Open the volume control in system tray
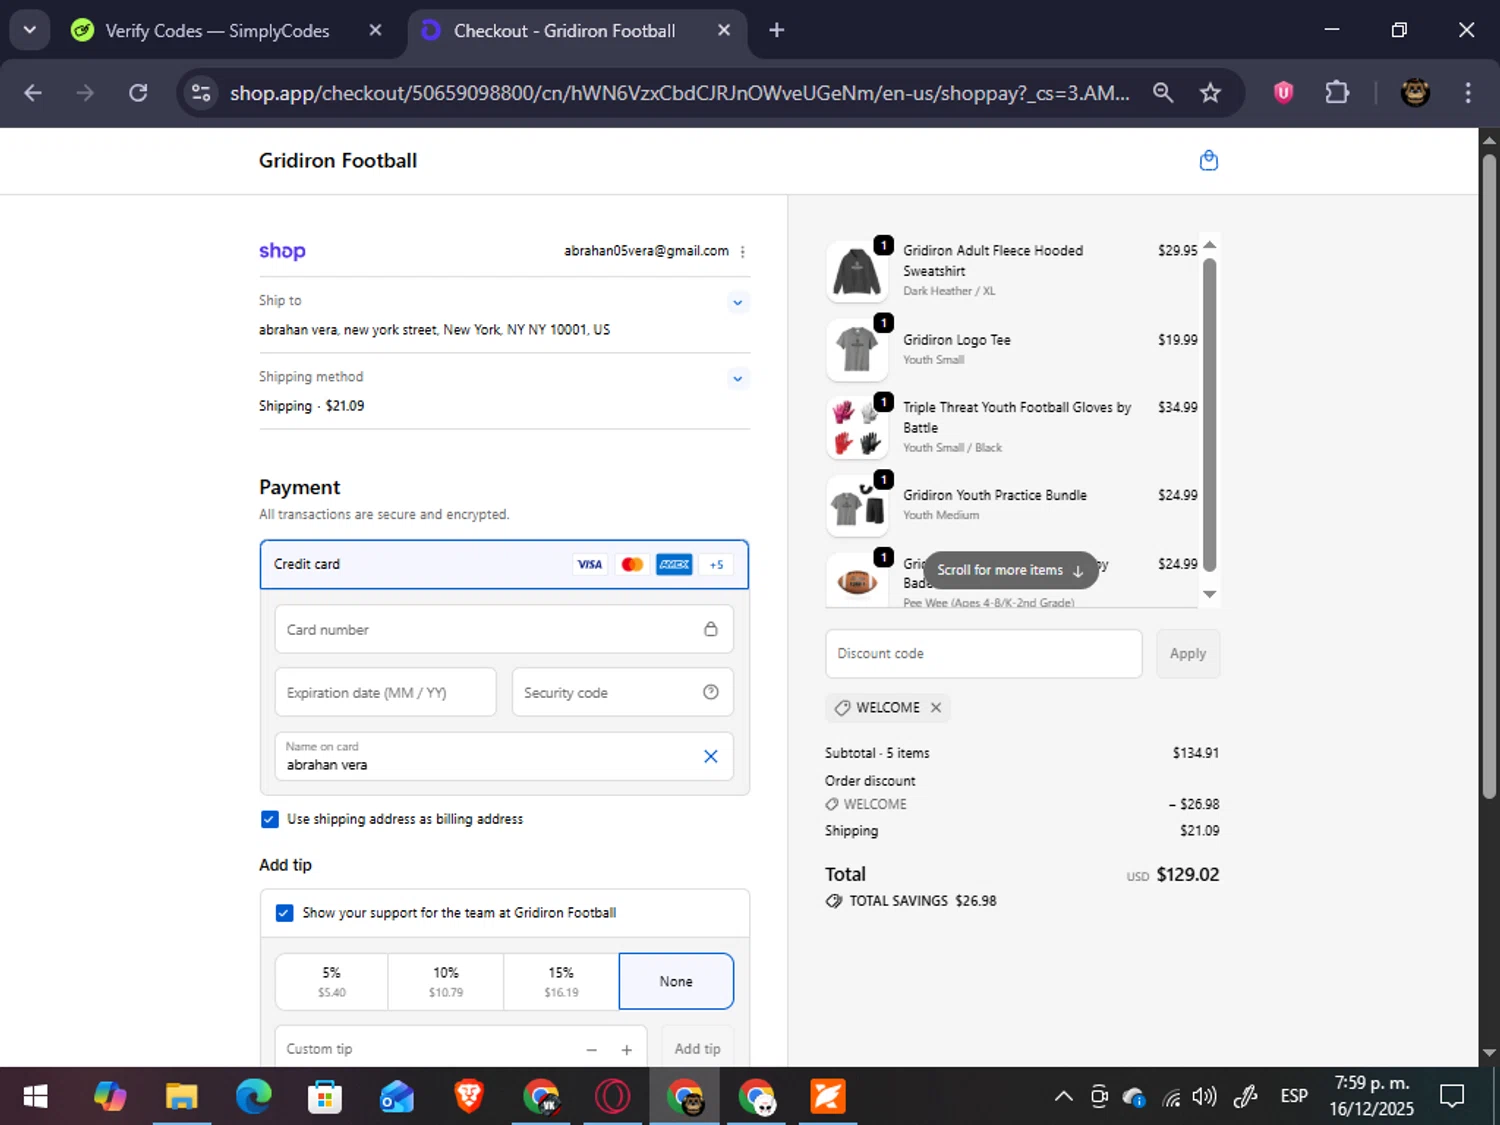1500x1125 pixels. (x=1204, y=1097)
